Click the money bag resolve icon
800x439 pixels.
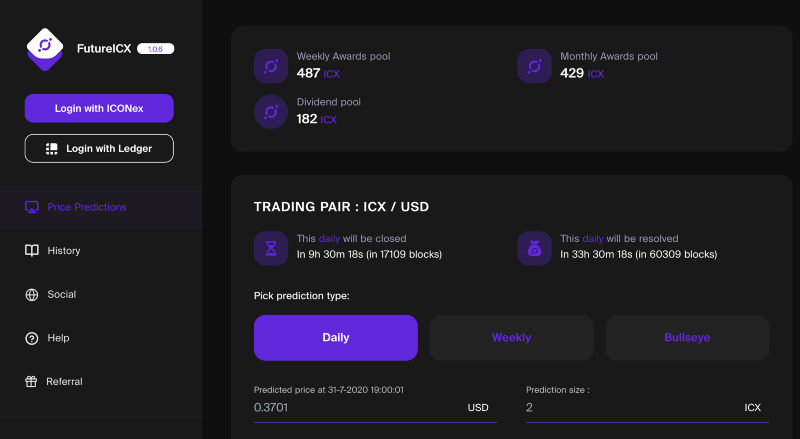[x=534, y=249]
